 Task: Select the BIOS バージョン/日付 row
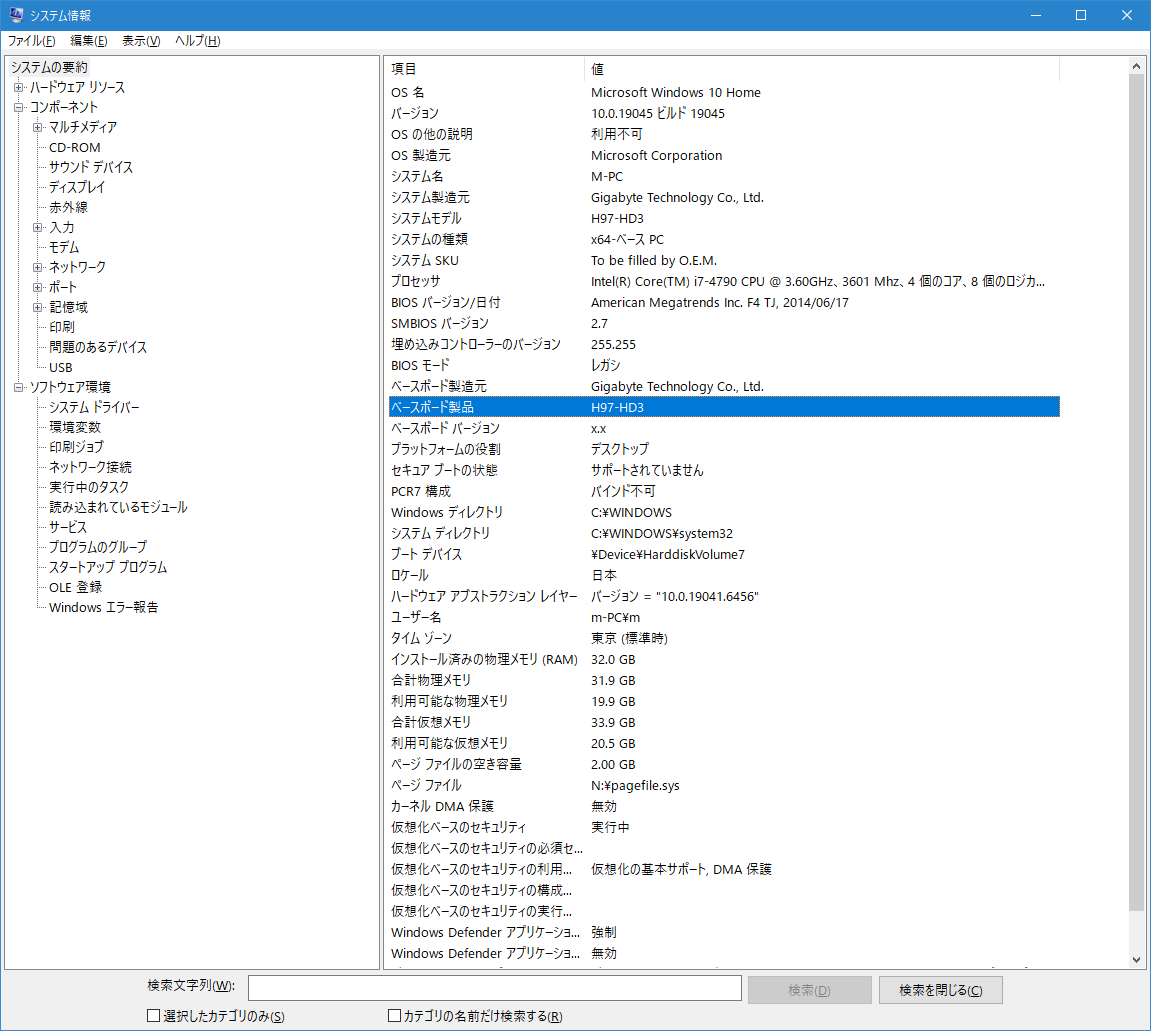click(x=724, y=302)
